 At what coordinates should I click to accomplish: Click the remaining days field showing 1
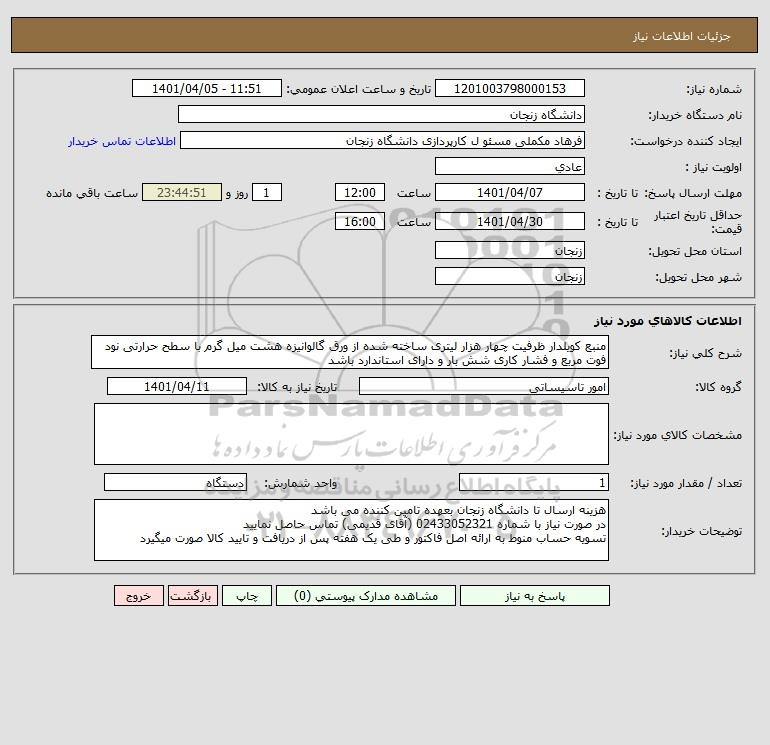[x=267, y=193]
